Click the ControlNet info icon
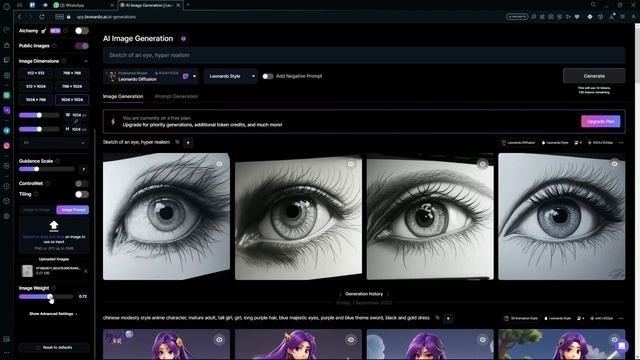 pos(48,184)
